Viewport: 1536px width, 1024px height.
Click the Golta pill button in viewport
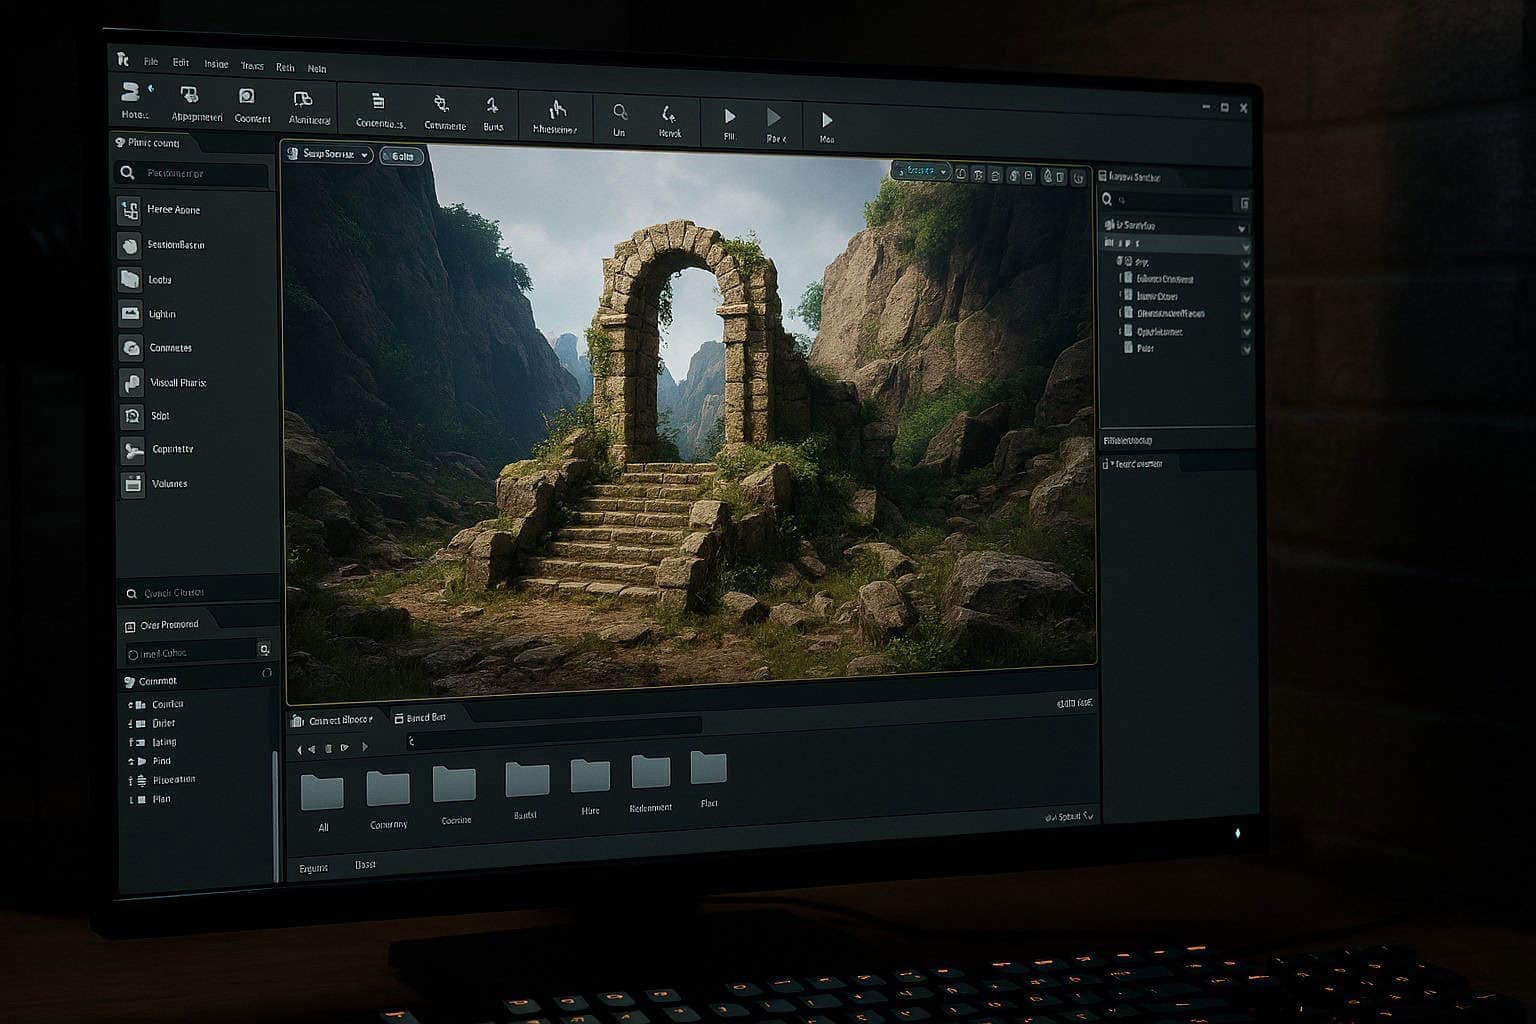(402, 156)
